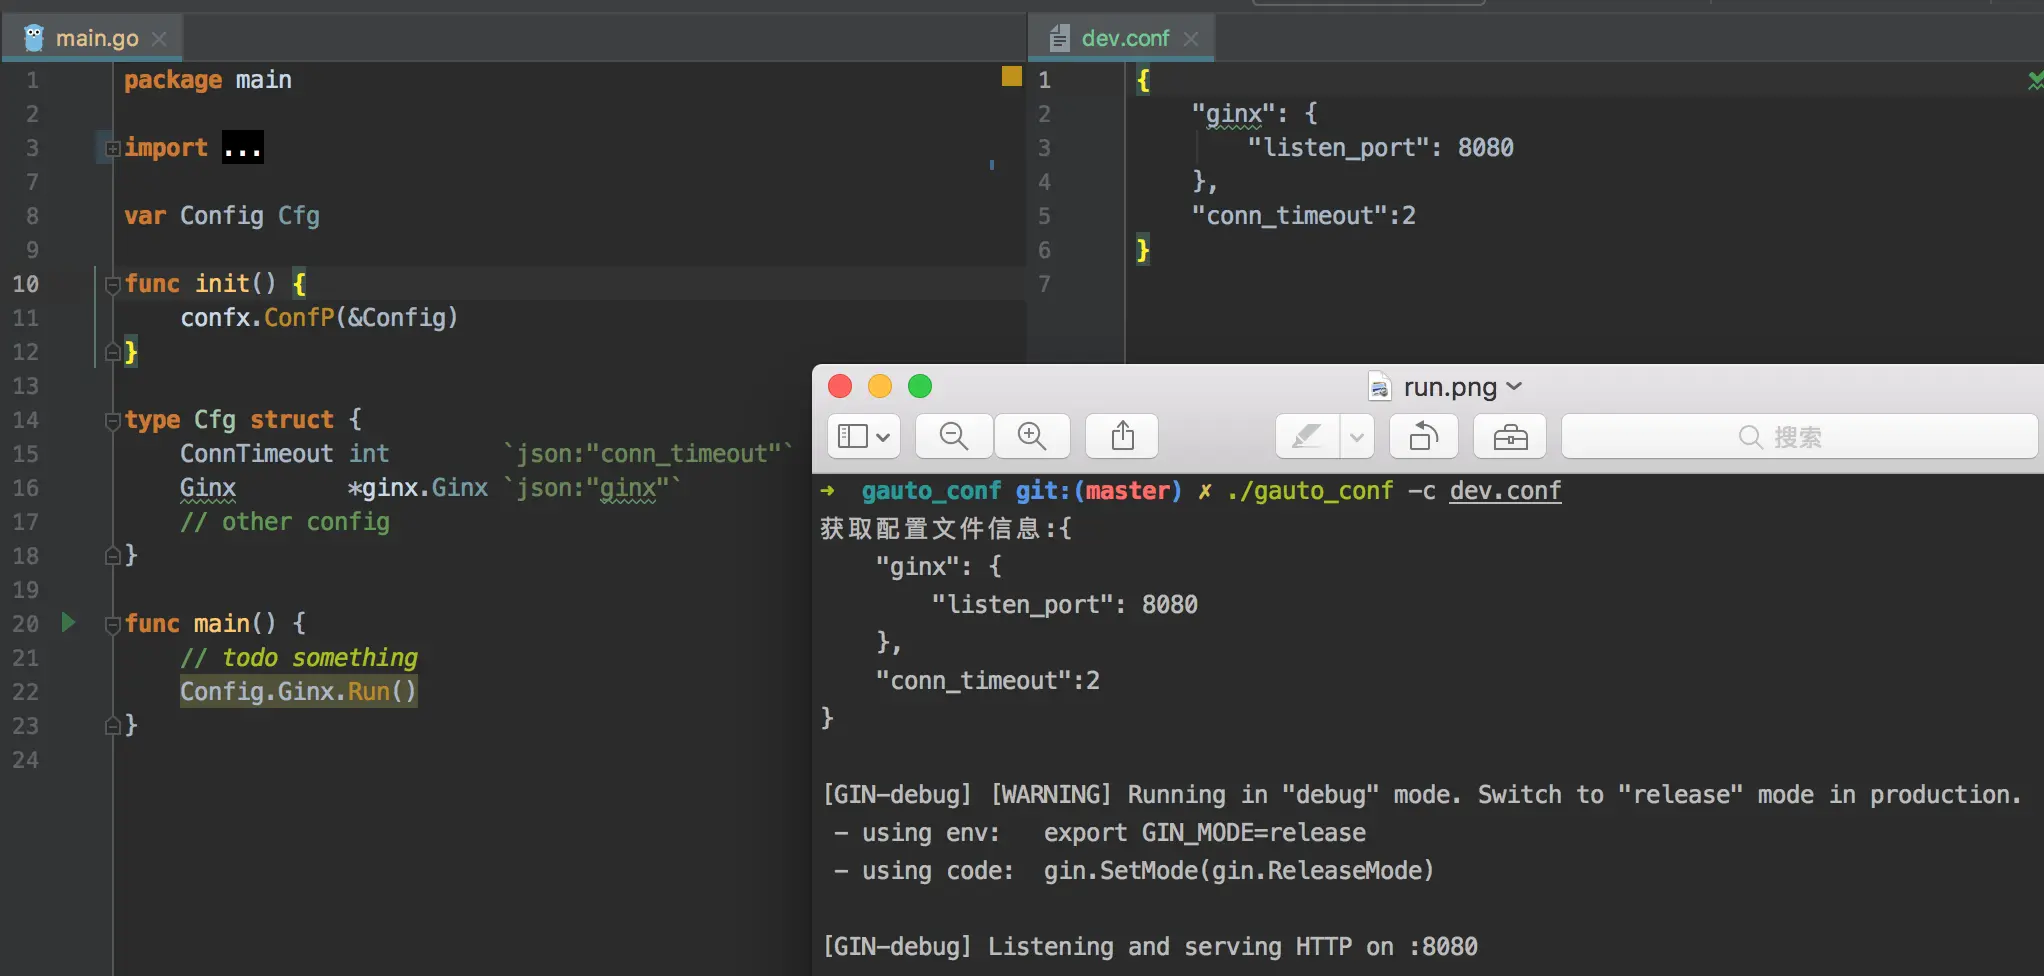Open the highlight color dropdown arrow

(1357, 436)
